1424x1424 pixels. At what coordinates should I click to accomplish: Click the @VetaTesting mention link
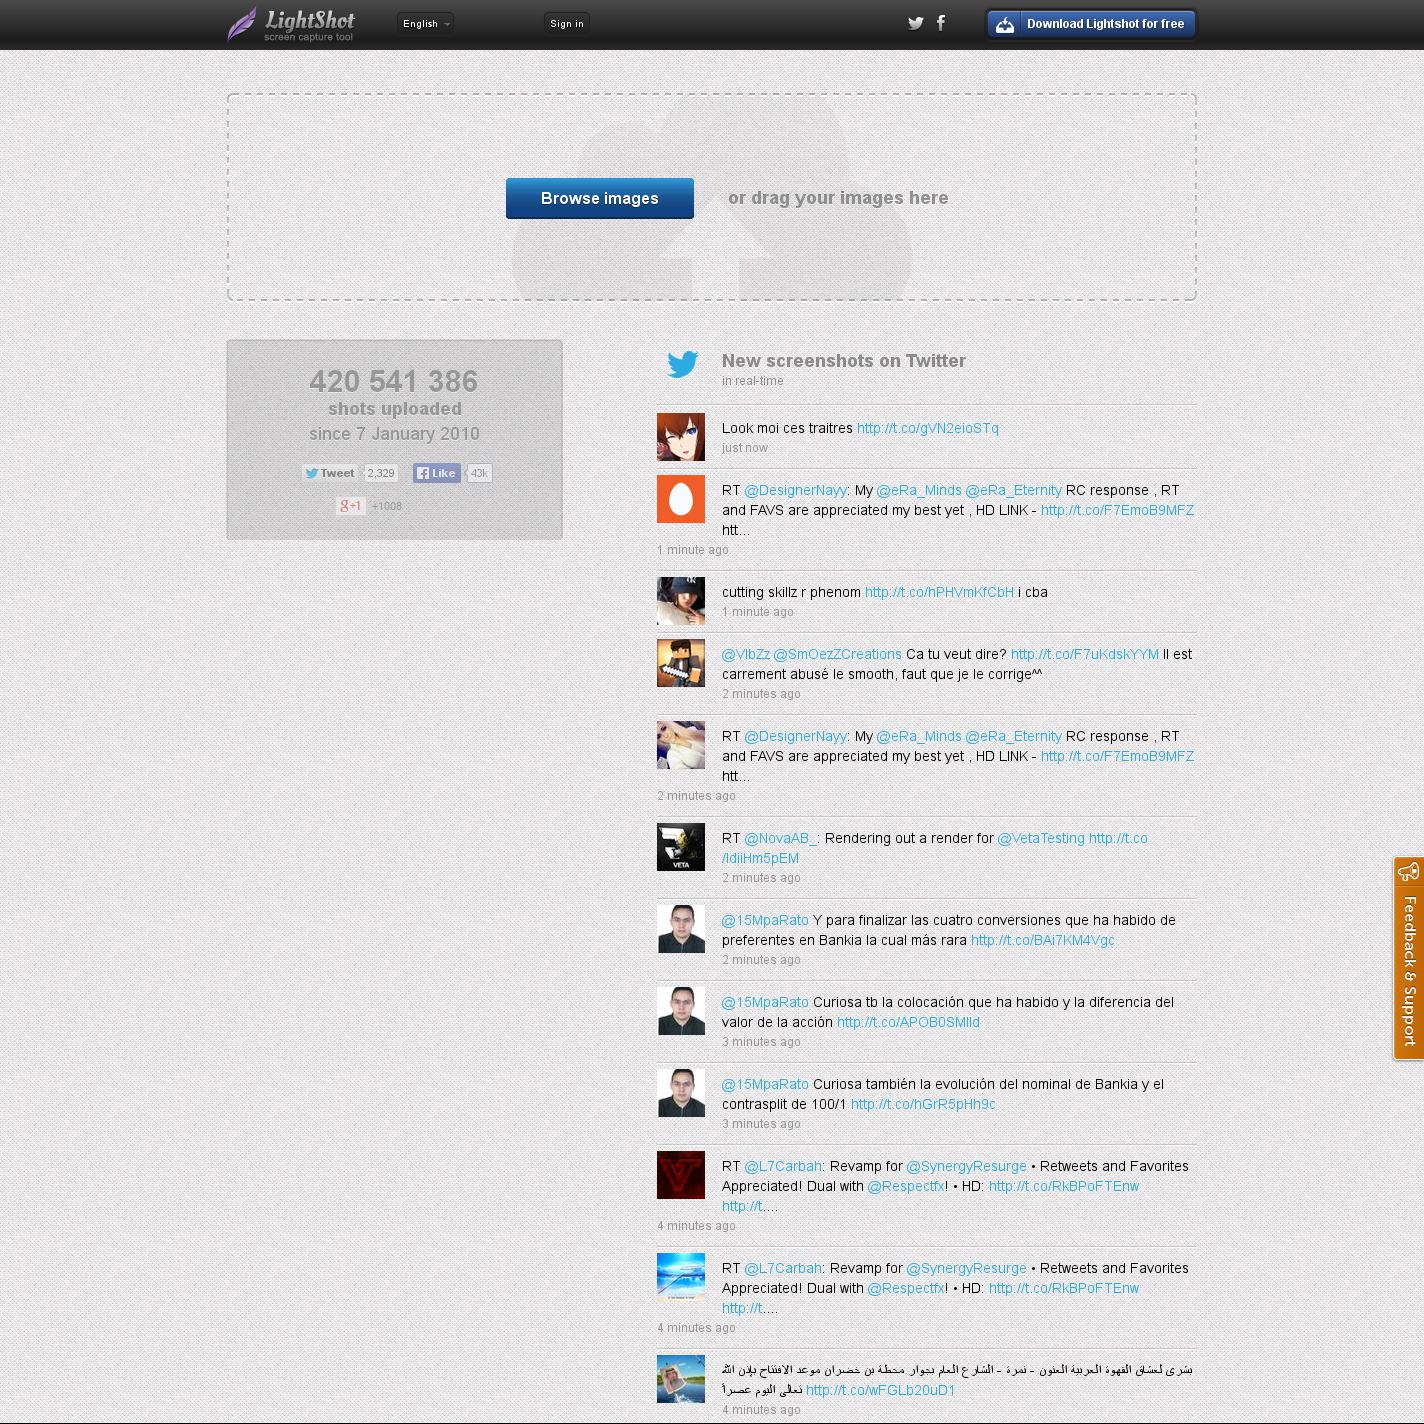tap(1040, 838)
